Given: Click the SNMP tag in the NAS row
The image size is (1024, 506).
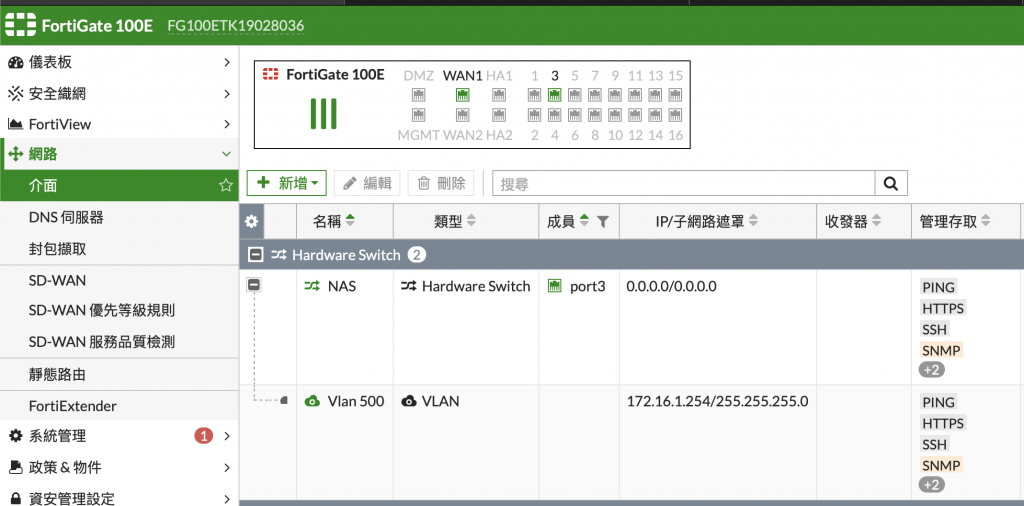Looking at the screenshot, I should point(942,350).
